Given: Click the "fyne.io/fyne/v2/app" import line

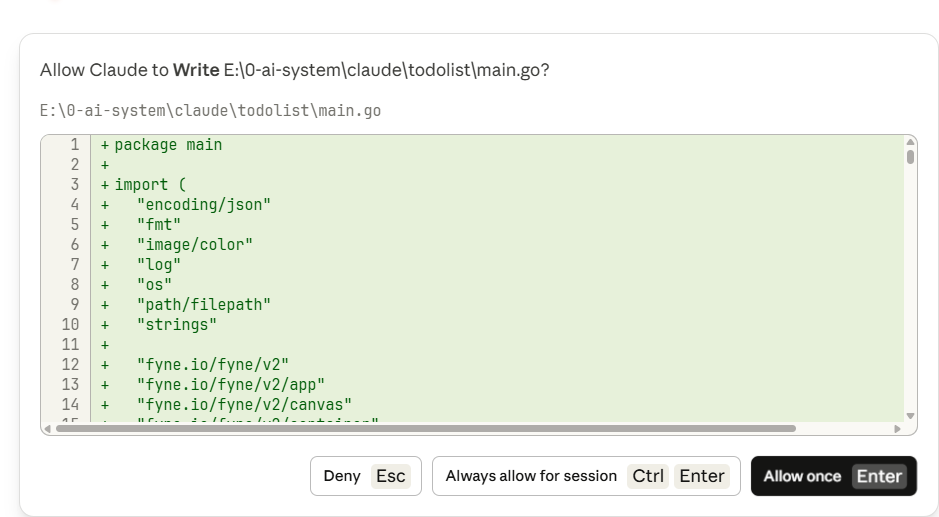Looking at the screenshot, I should (231, 385).
